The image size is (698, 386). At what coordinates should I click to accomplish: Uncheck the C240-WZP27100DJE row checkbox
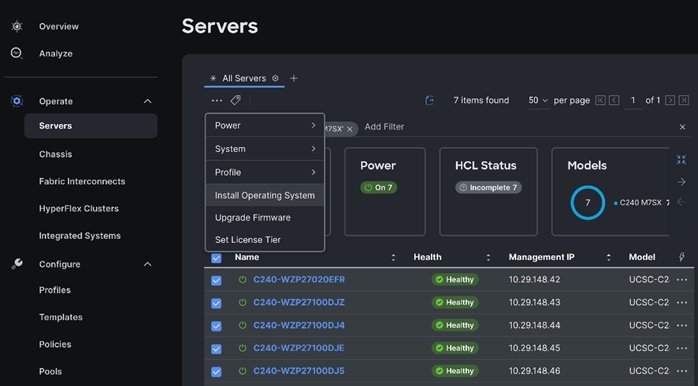216,349
